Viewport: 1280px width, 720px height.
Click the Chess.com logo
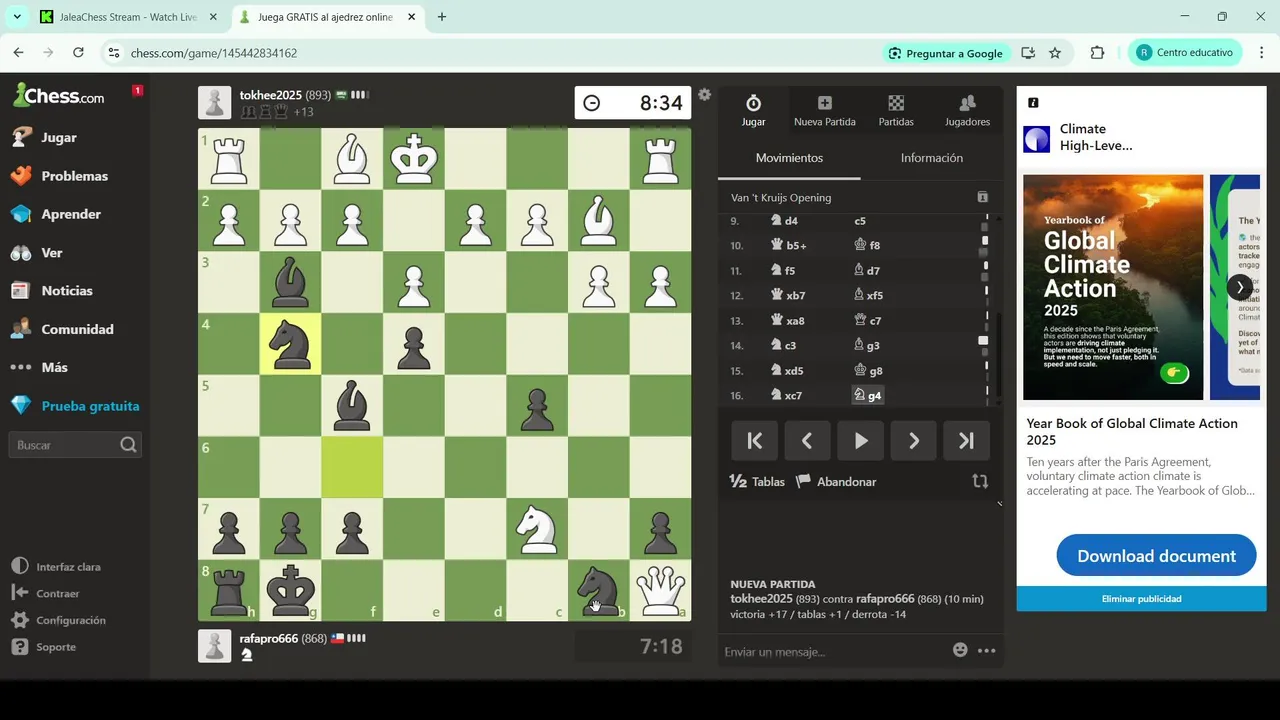58,96
